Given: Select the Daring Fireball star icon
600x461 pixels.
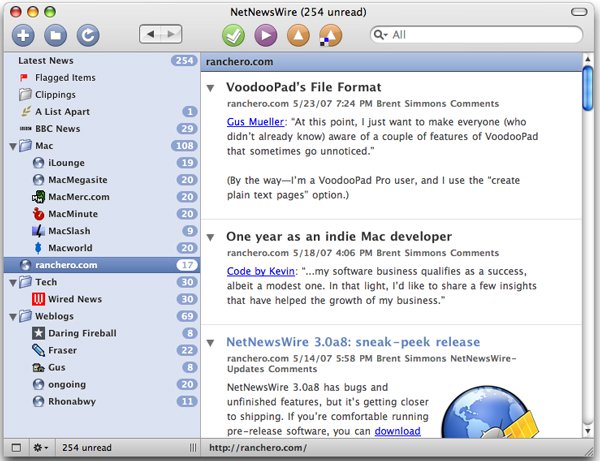Looking at the screenshot, I should pyautogui.click(x=38, y=333).
